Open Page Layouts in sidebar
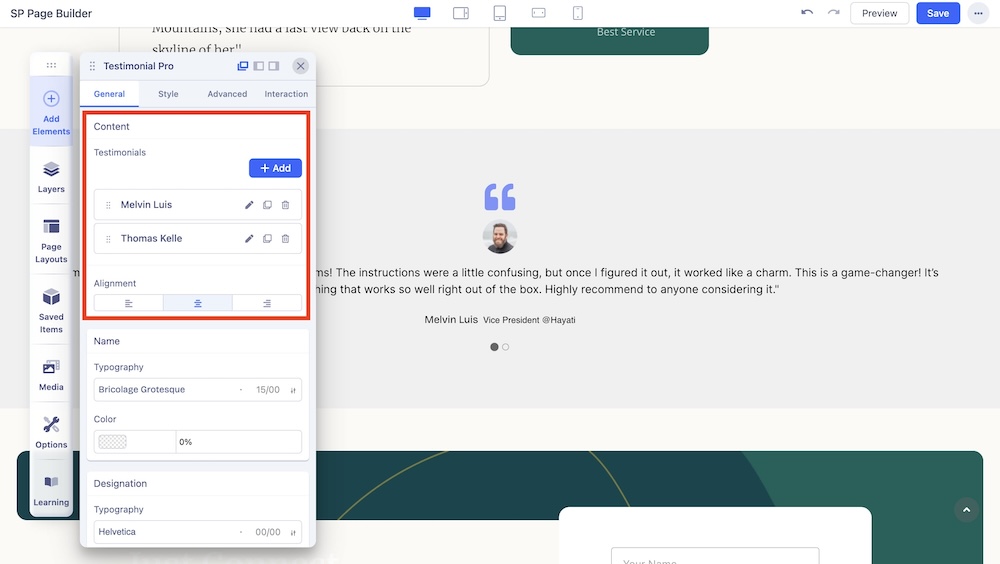Screen dimensions: 1000x564 point(51,240)
